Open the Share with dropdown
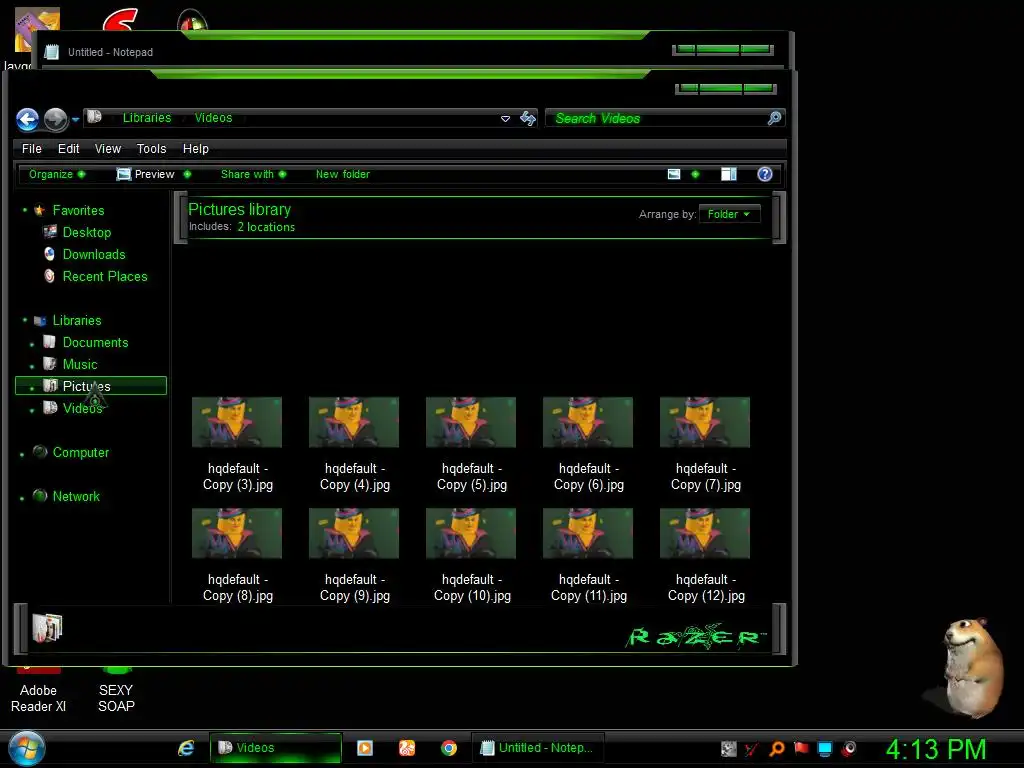The height and width of the screenshot is (768, 1024). 253,174
